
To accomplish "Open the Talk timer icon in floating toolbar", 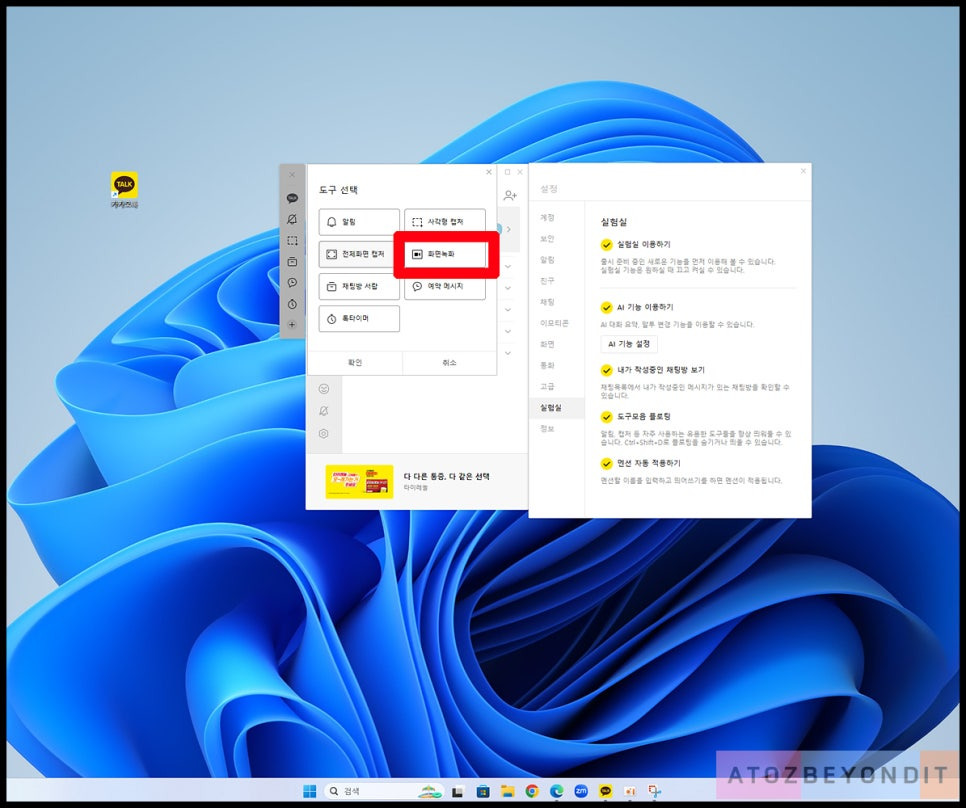I will click(292, 304).
